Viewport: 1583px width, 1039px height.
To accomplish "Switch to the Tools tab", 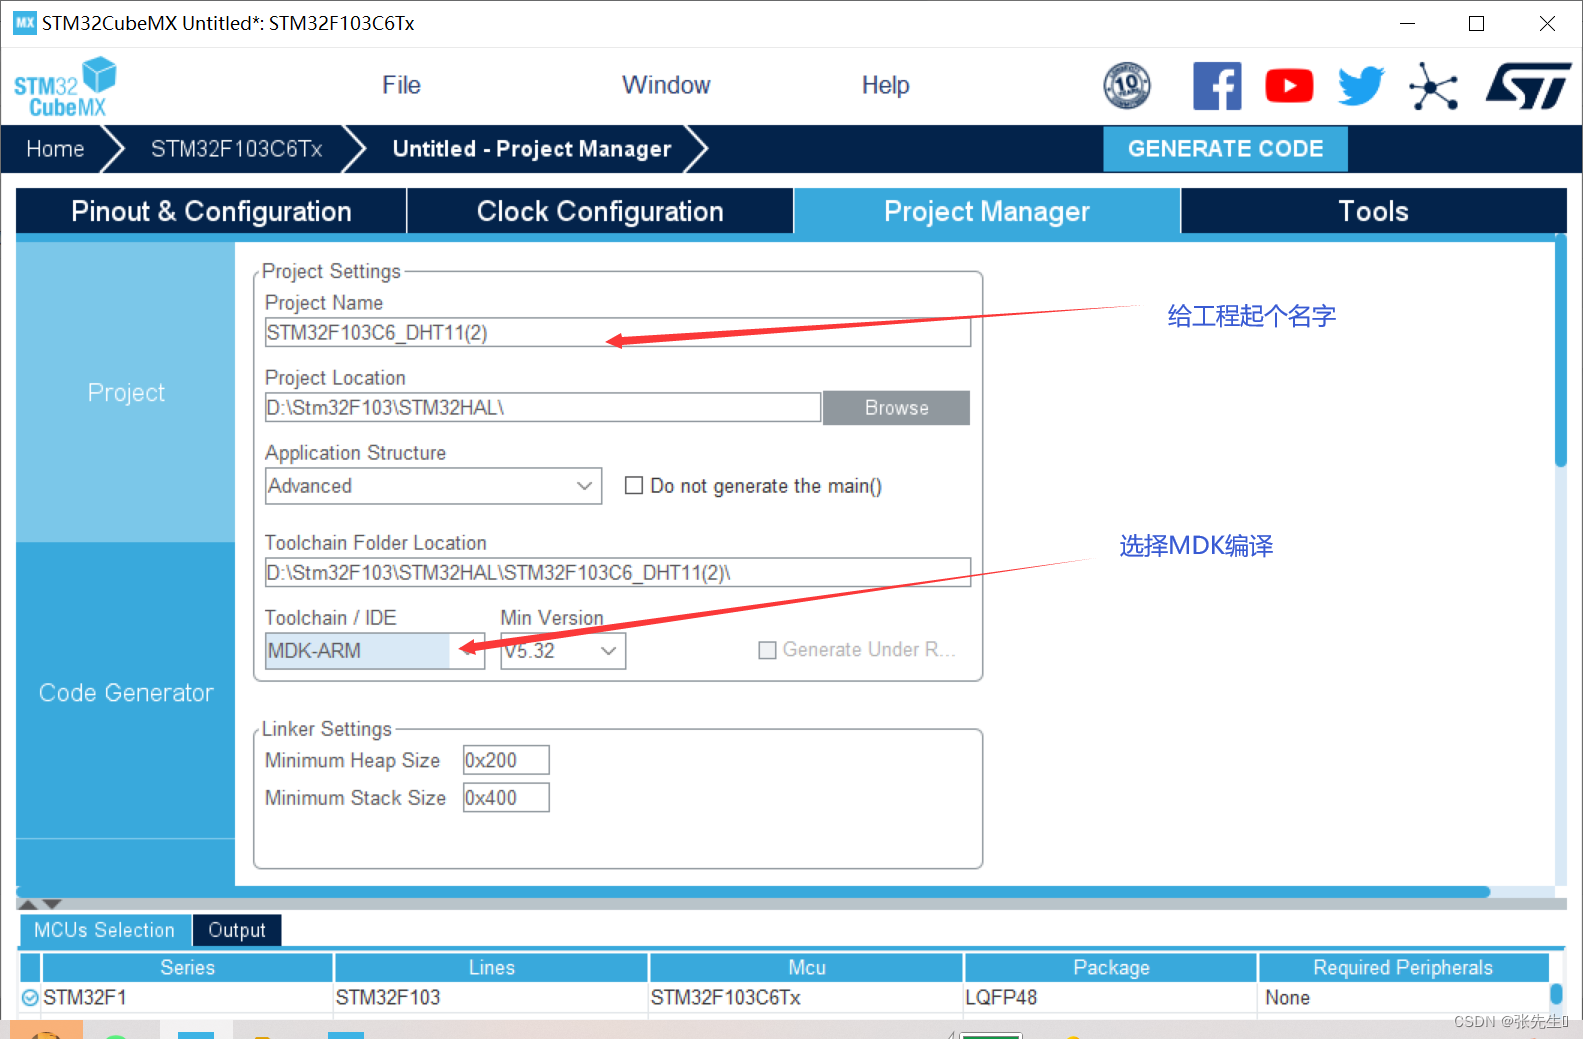I will click(x=1373, y=211).
